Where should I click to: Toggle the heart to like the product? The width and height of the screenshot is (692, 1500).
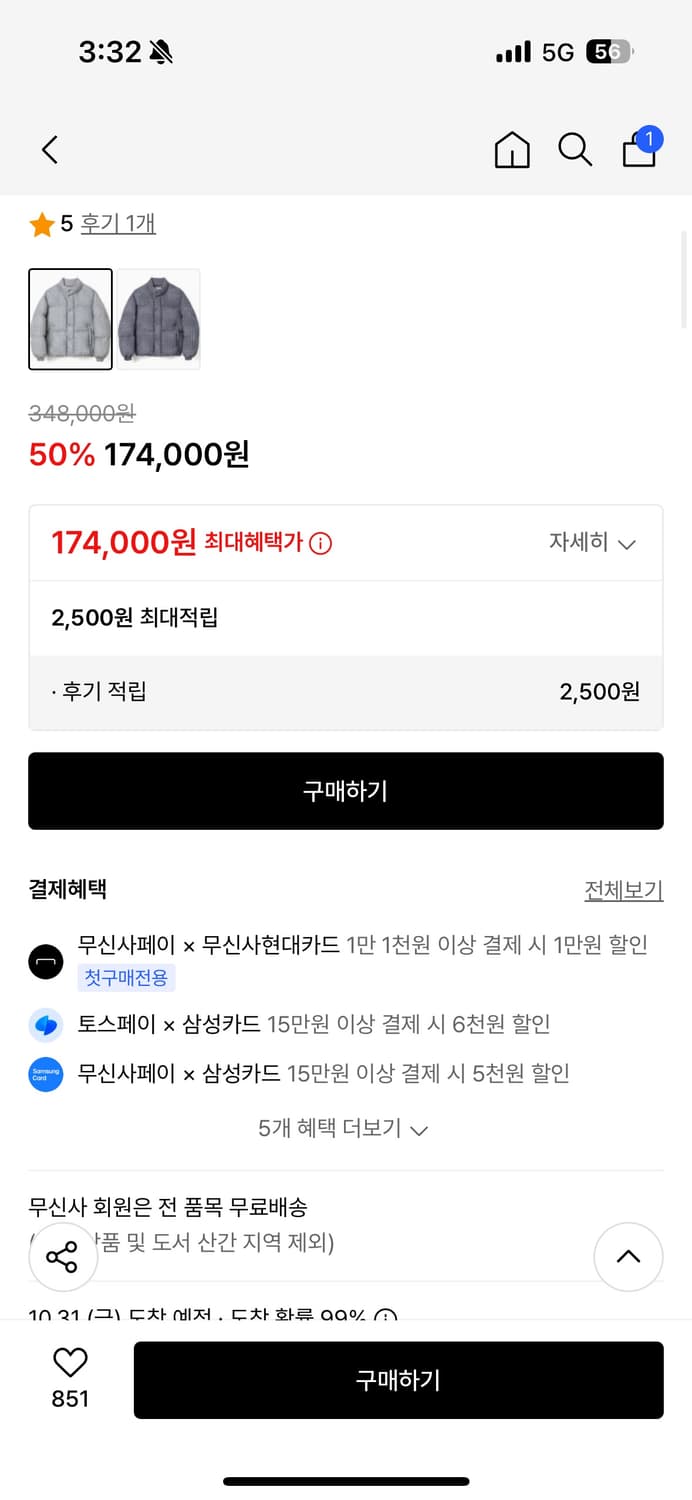(69, 1366)
